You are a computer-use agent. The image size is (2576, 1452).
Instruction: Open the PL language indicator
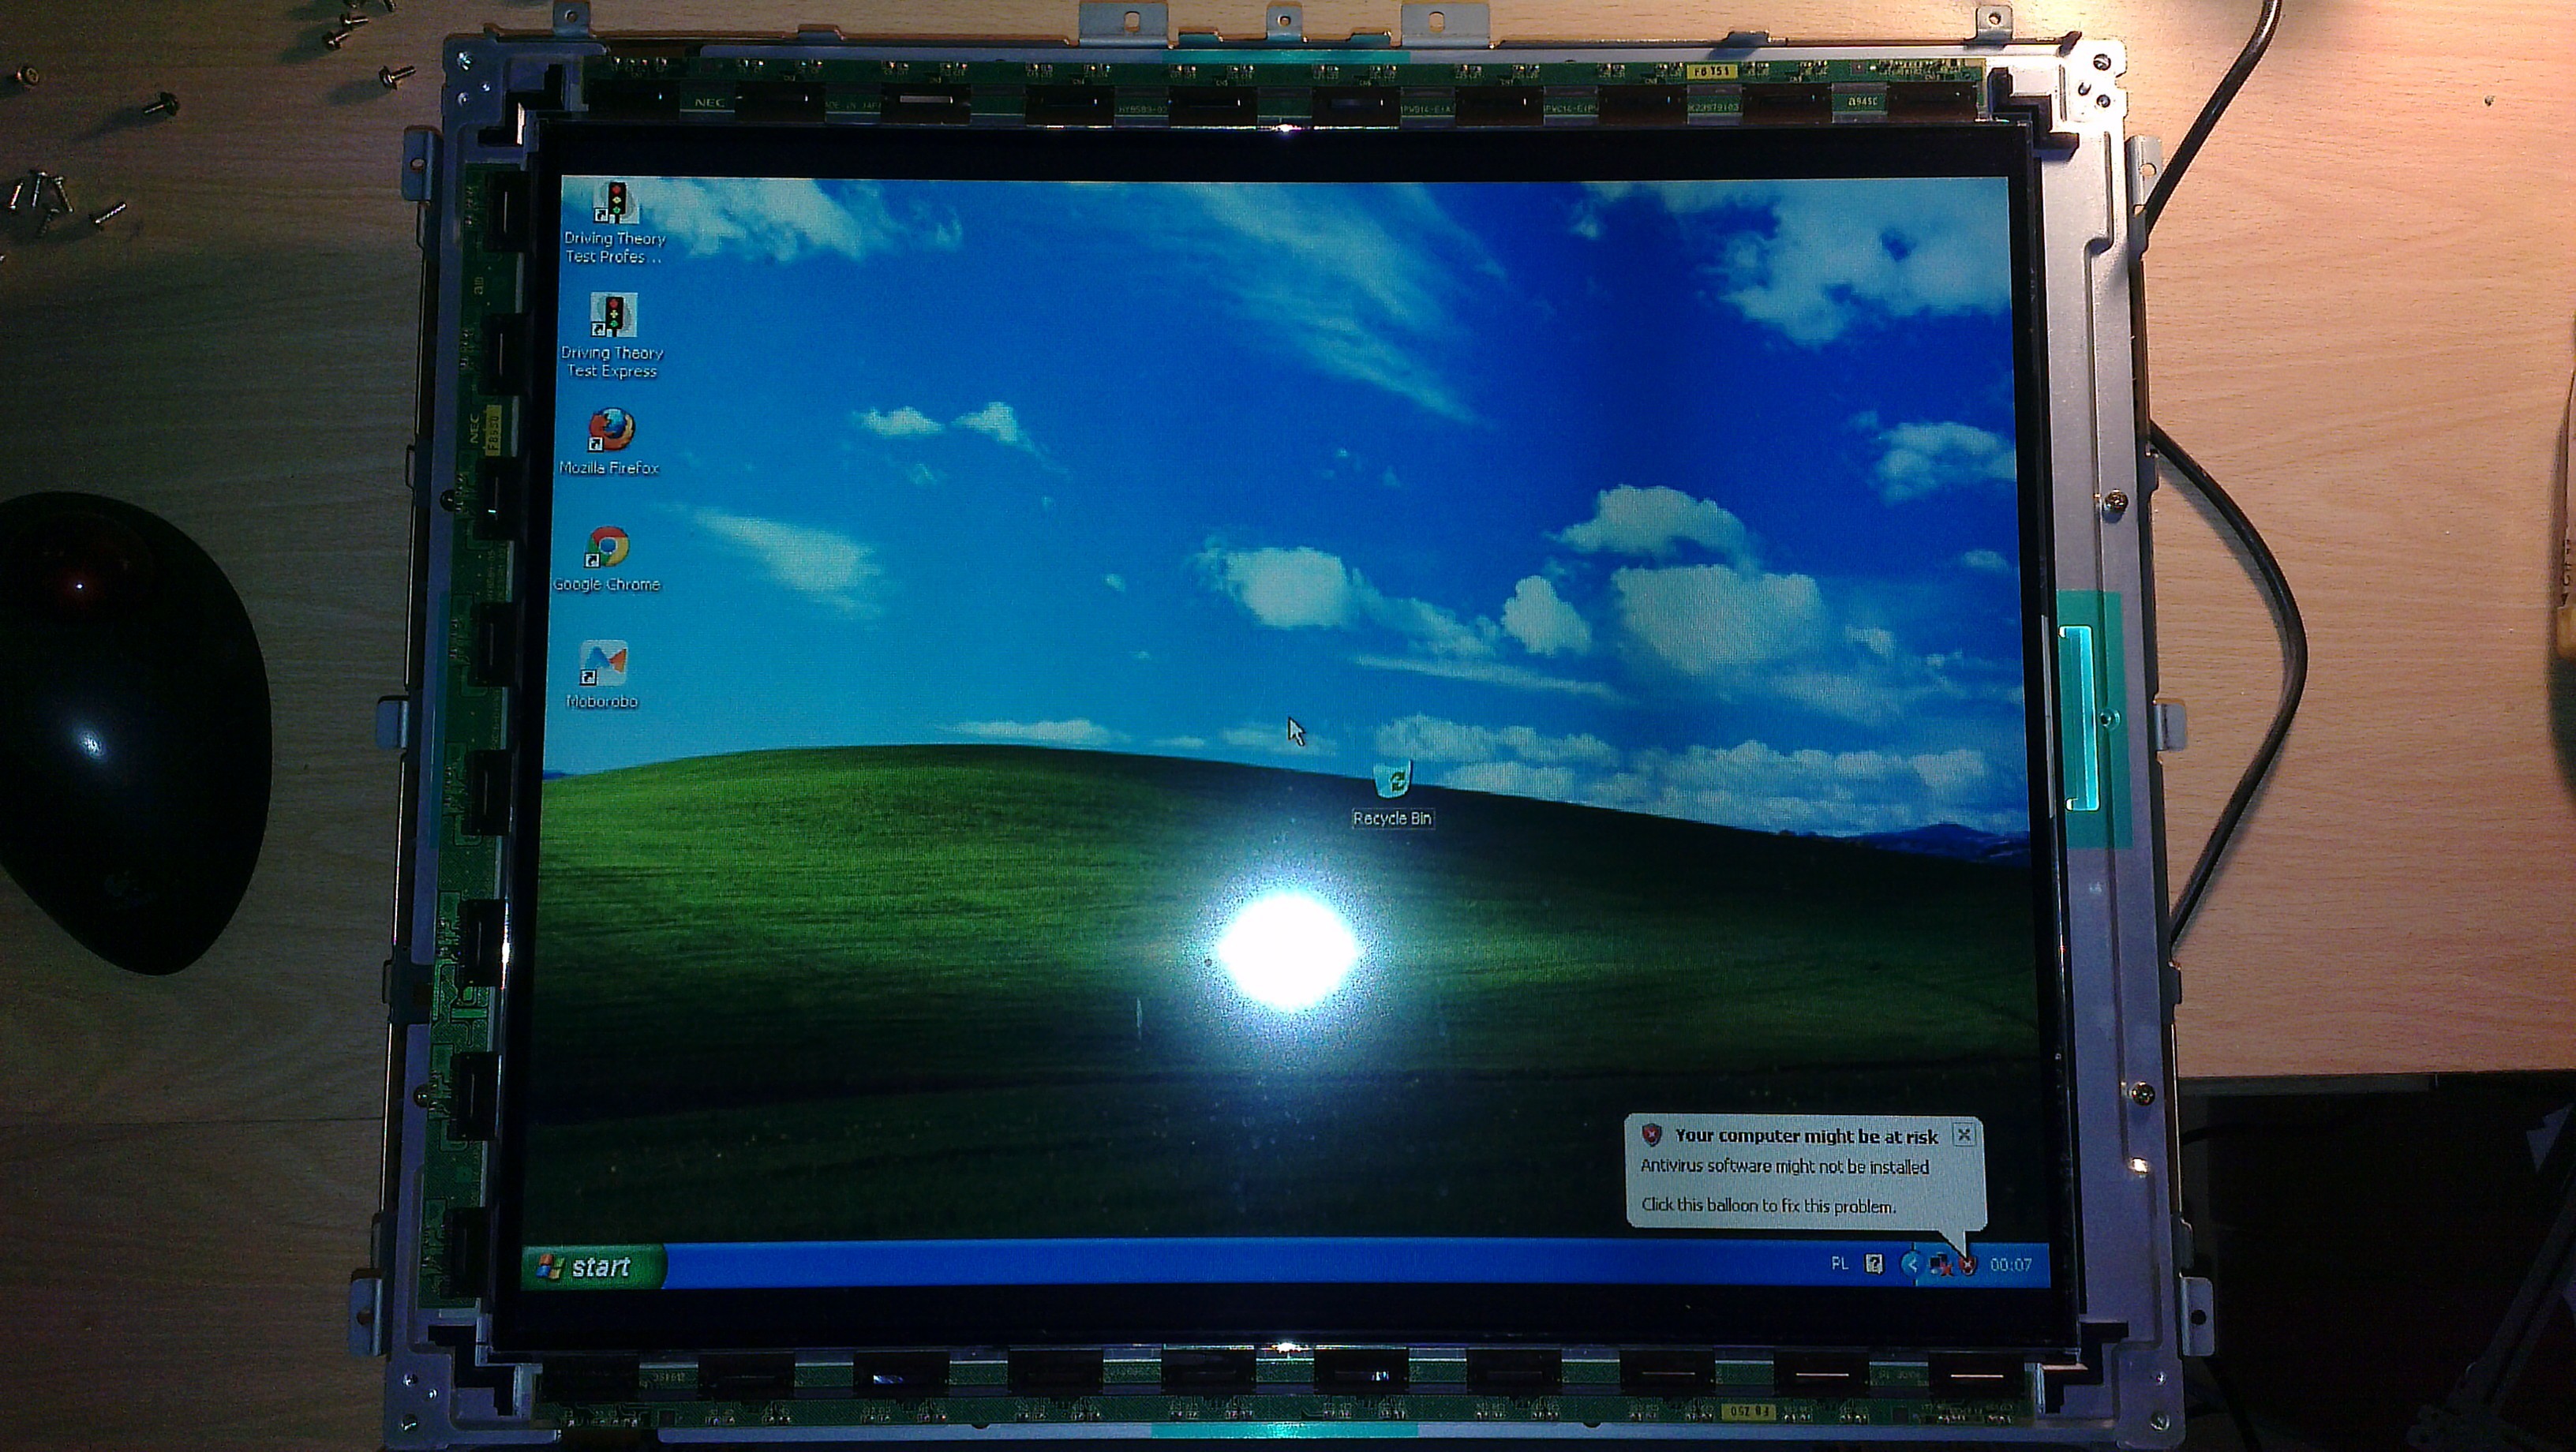(x=1839, y=1264)
